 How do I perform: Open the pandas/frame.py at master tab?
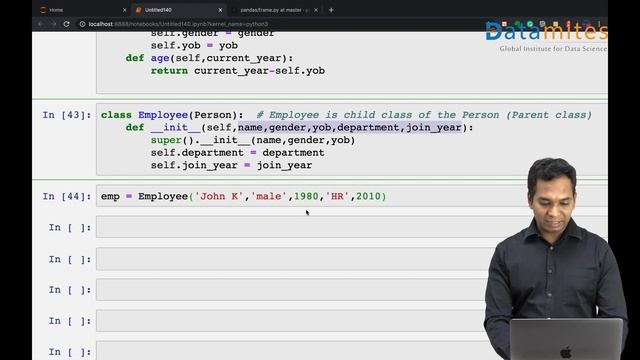click(273, 10)
